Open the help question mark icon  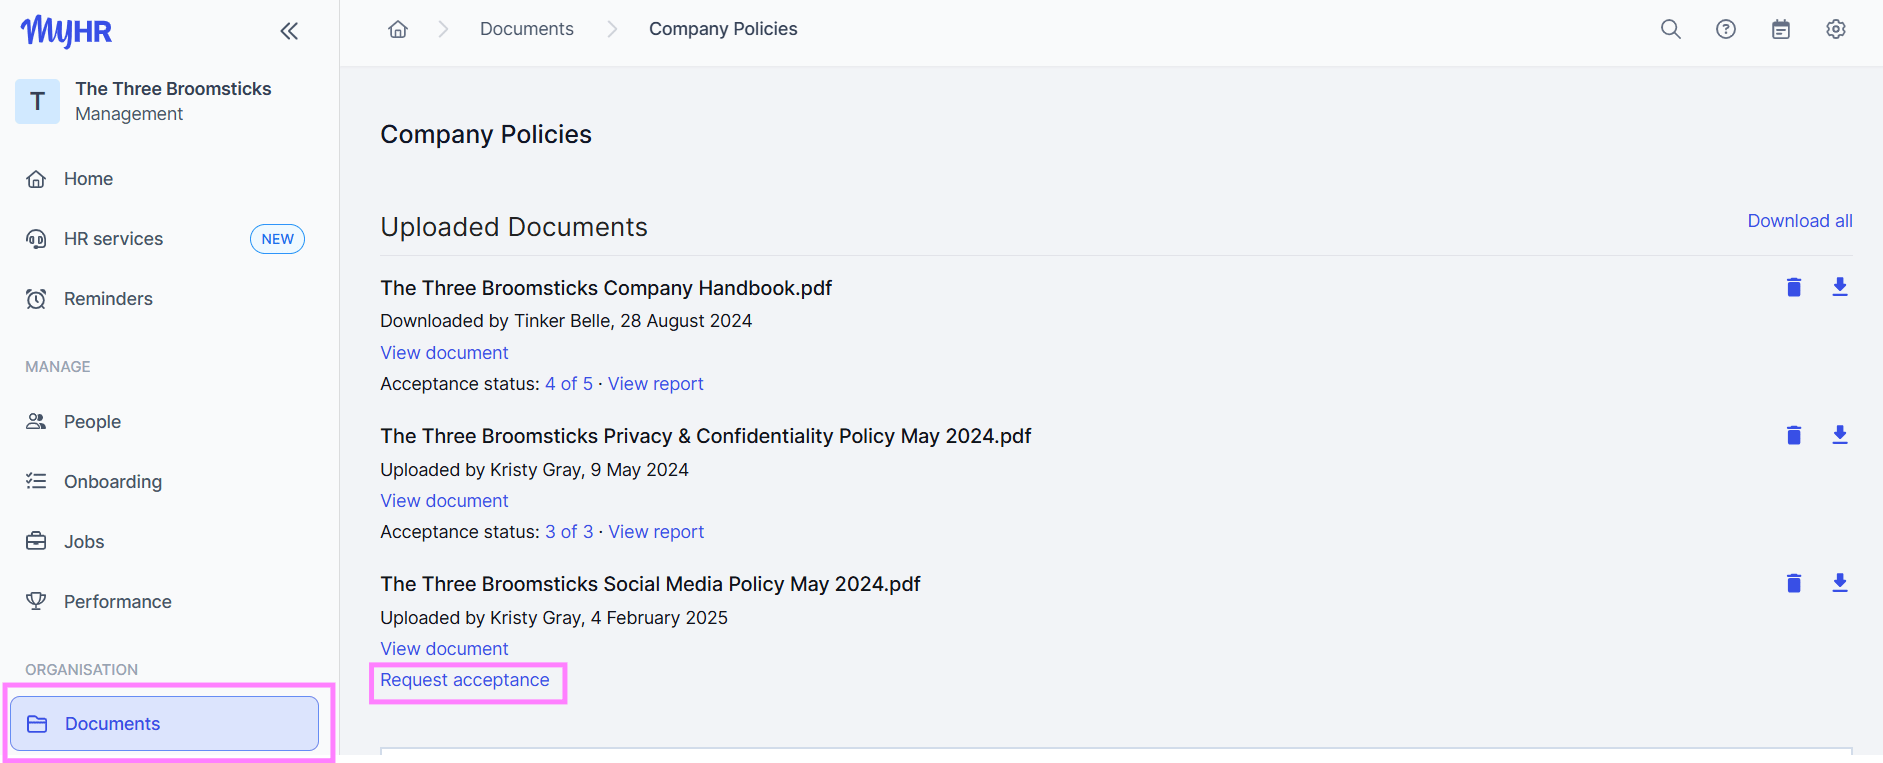coord(1725,29)
